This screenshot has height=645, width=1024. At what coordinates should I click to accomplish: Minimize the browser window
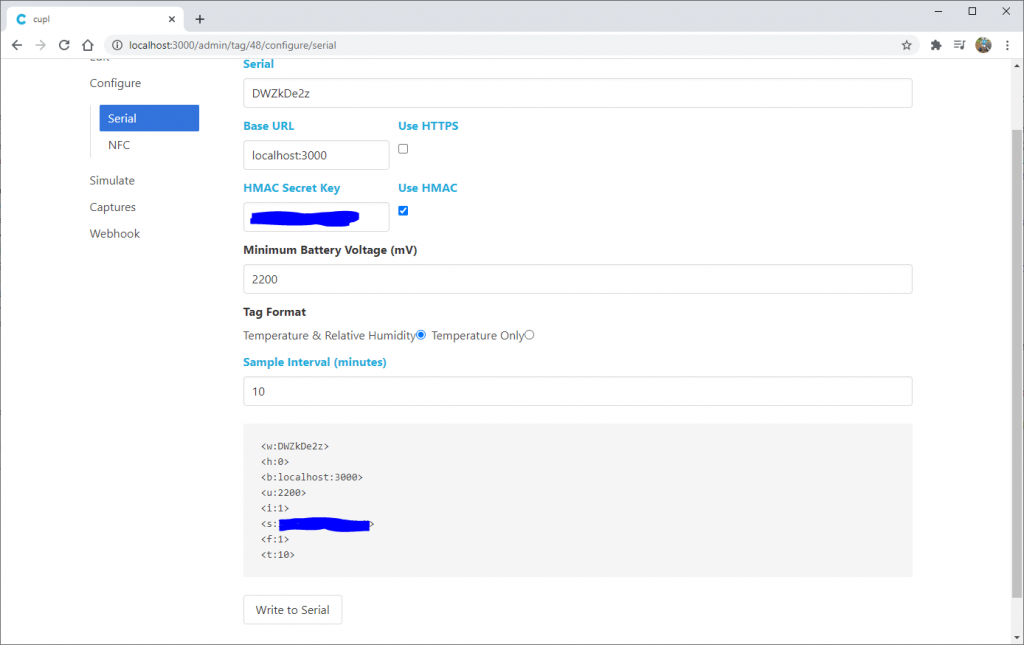pyautogui.click(x=938, y=11)
